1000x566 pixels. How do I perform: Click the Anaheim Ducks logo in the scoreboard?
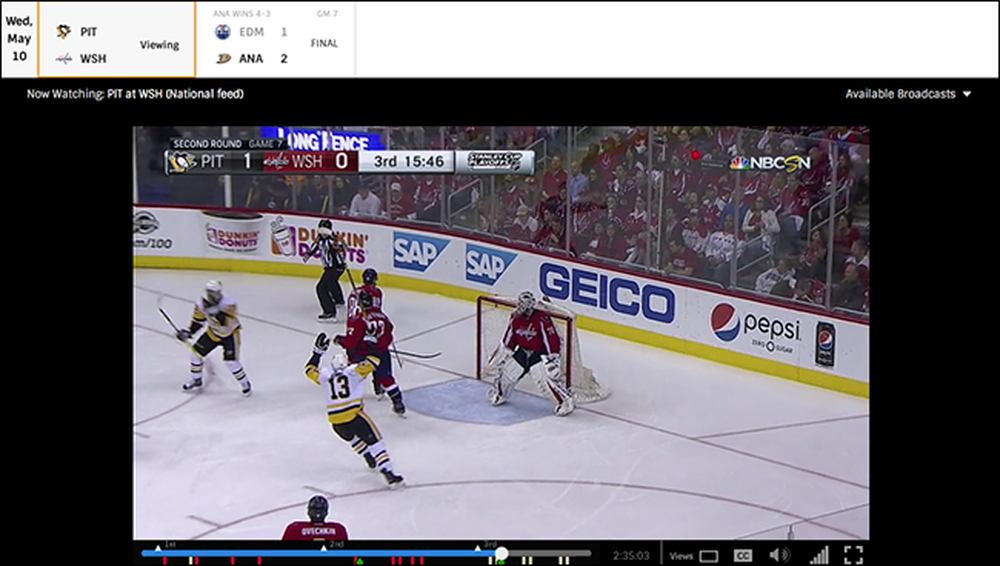[223, 59]
